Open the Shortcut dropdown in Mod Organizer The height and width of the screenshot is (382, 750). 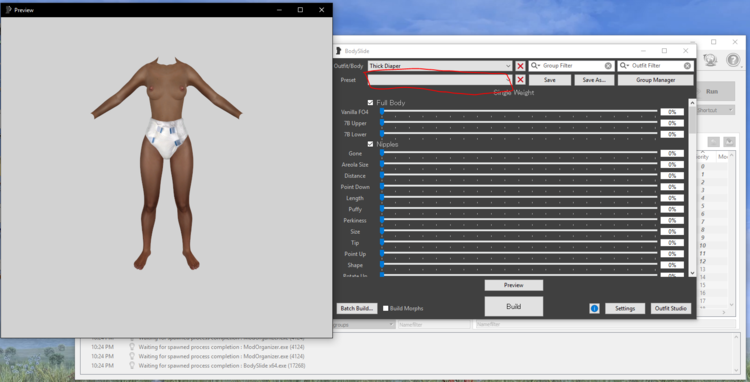716,110
